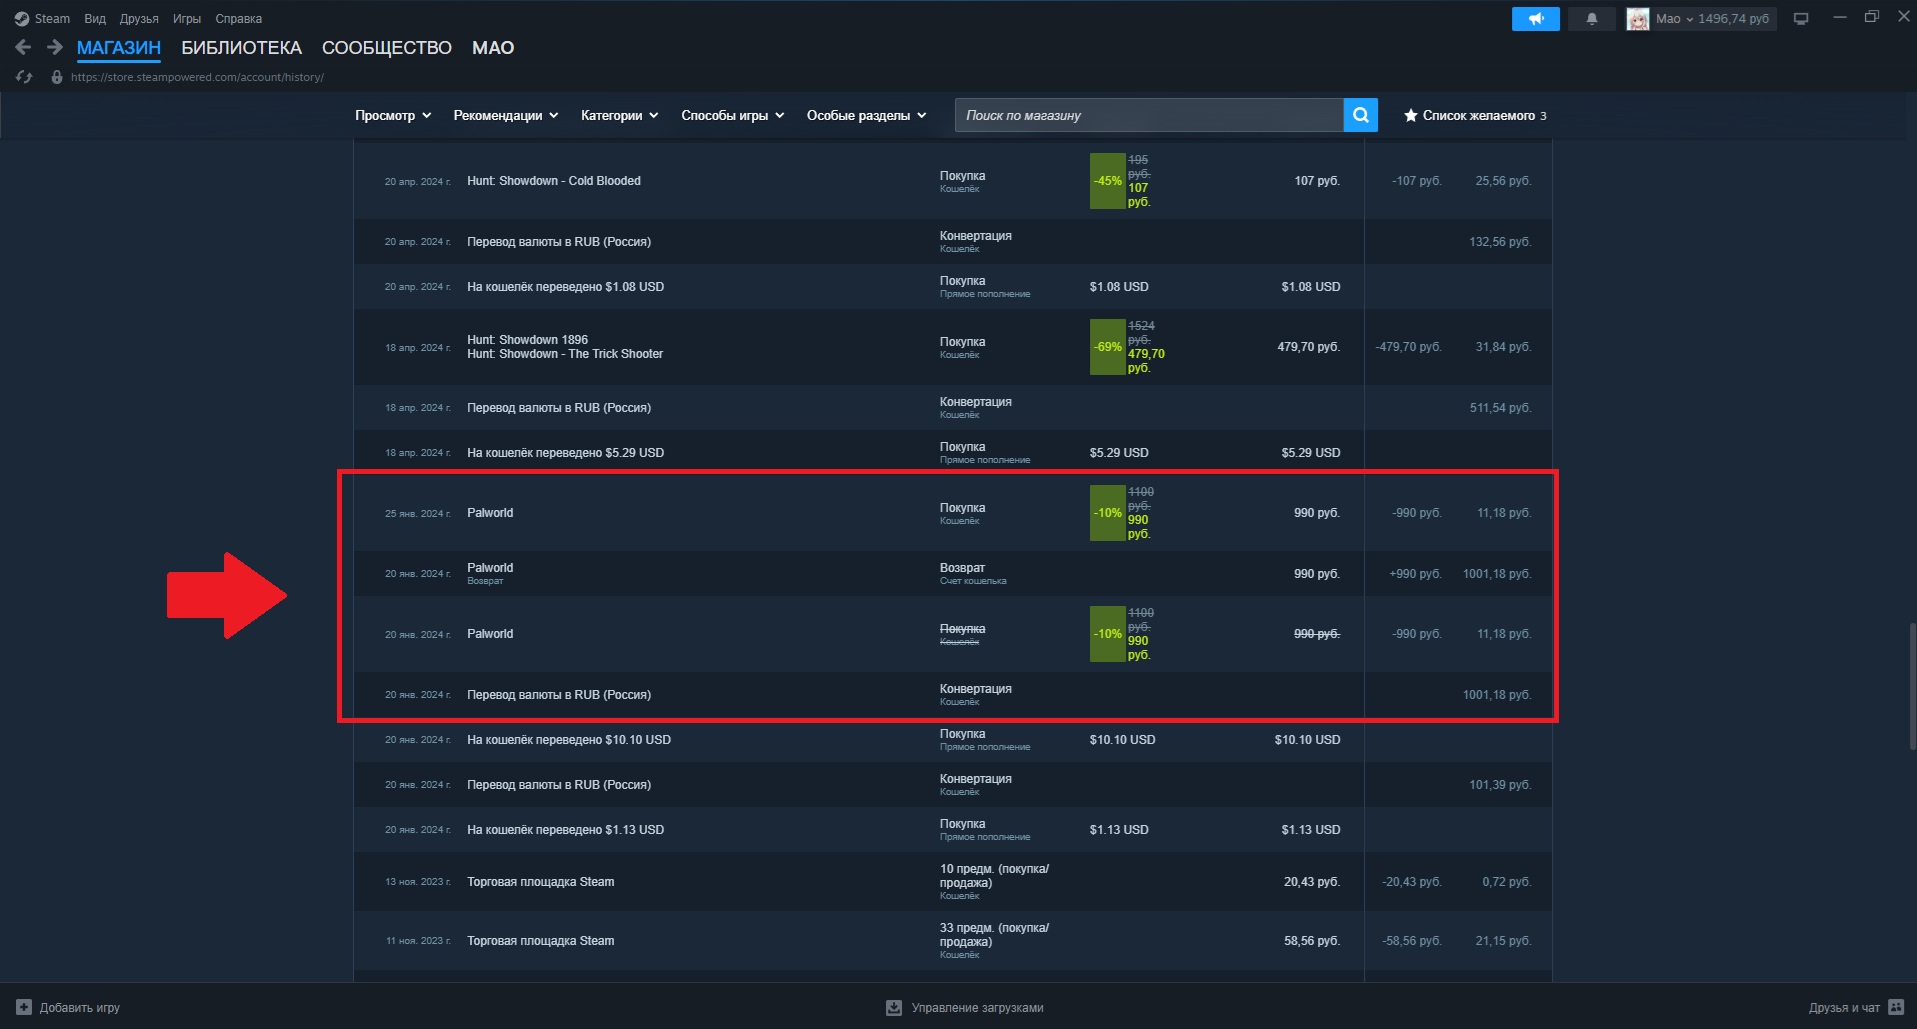Select the 132,56 руб. balance value
Screen dimensions: 1917x1029
click(1500, 242)
